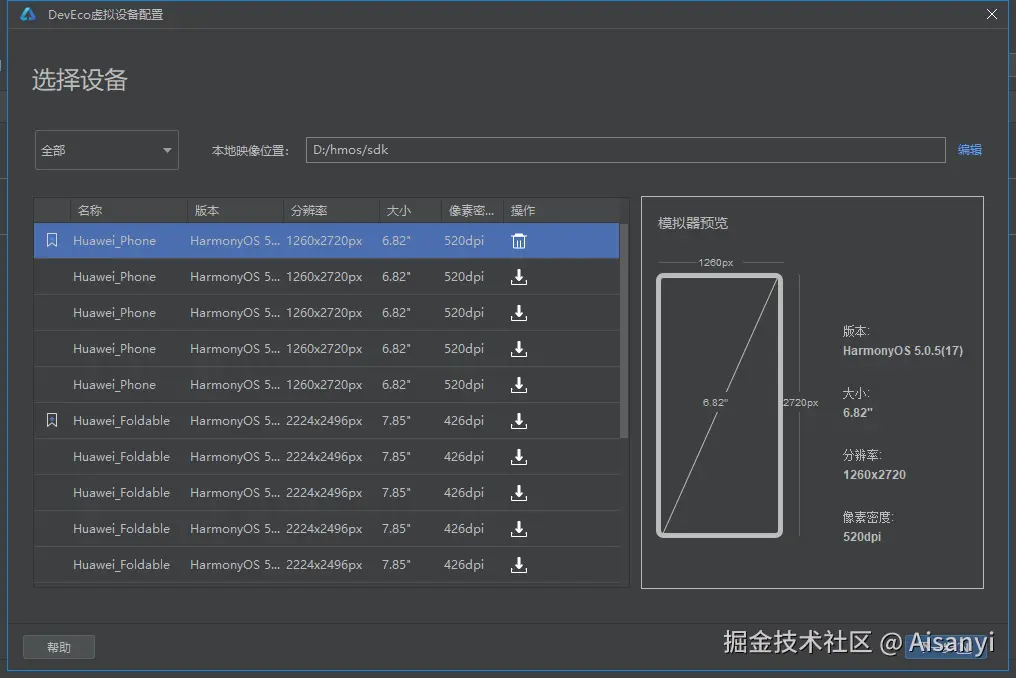Open the 全部 device type dropdown
1016x678 pixels.
(107, 150)
